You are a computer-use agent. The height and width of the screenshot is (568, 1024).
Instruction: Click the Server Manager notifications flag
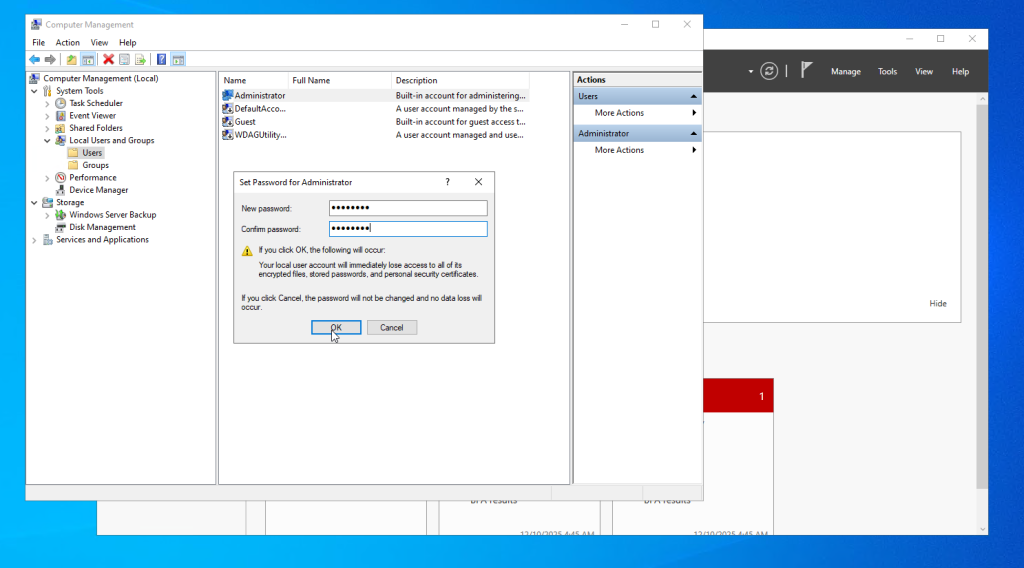pyautogui.click(x=807, y=70)
